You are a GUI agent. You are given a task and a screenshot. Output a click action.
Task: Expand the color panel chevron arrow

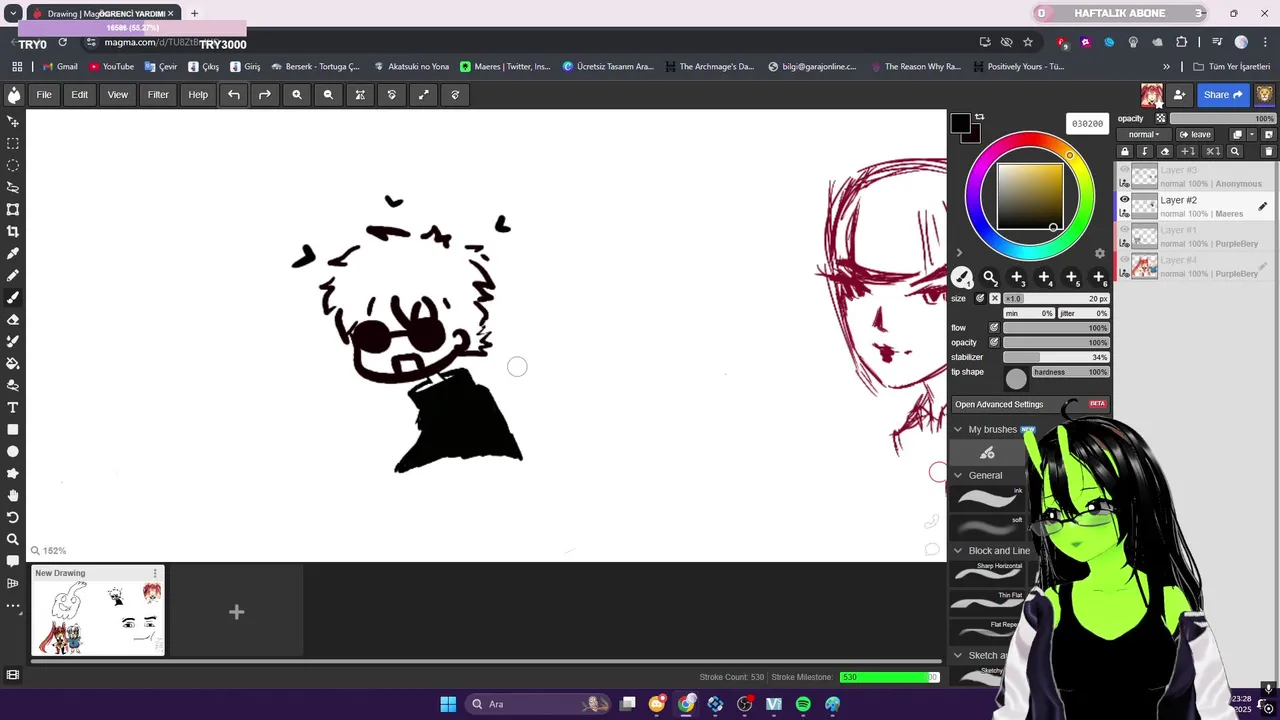tap(960, 253)
